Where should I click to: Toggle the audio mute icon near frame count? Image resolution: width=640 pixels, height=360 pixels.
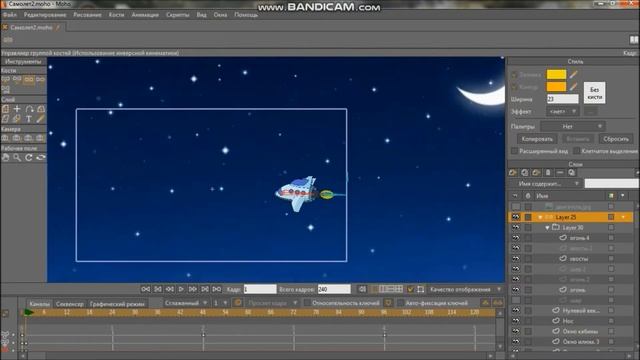point(362,289)
